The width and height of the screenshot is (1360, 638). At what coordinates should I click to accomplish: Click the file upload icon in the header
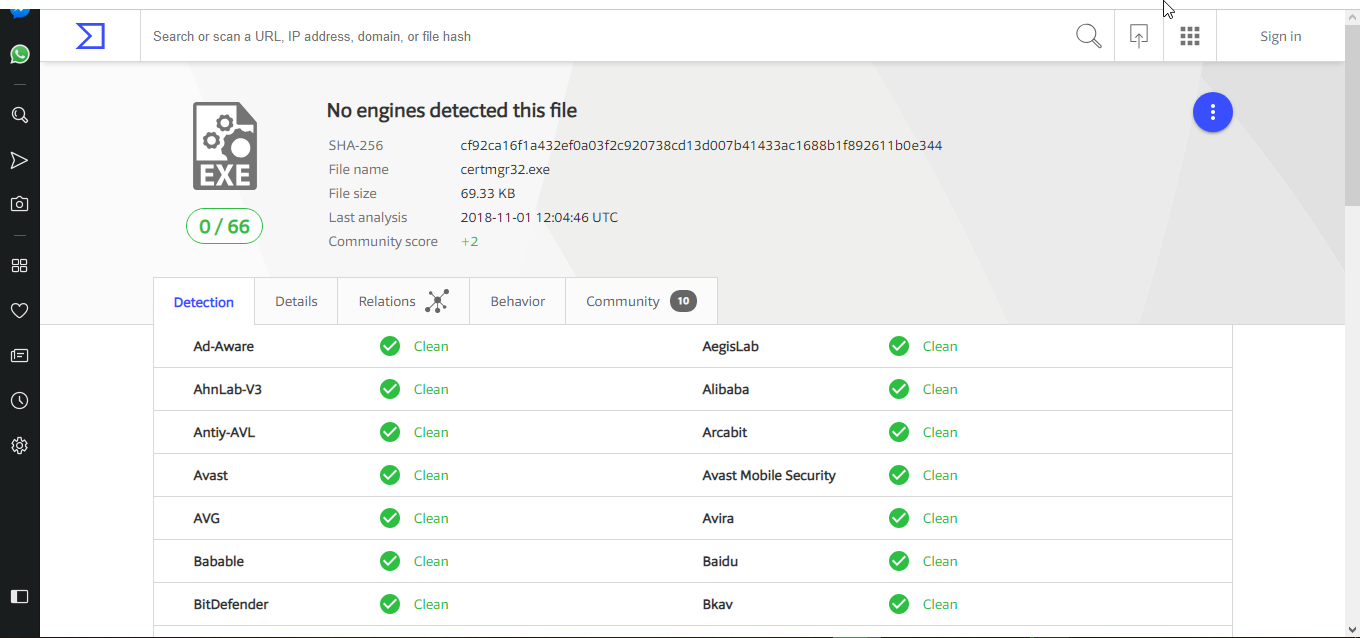coord(1138,35)
